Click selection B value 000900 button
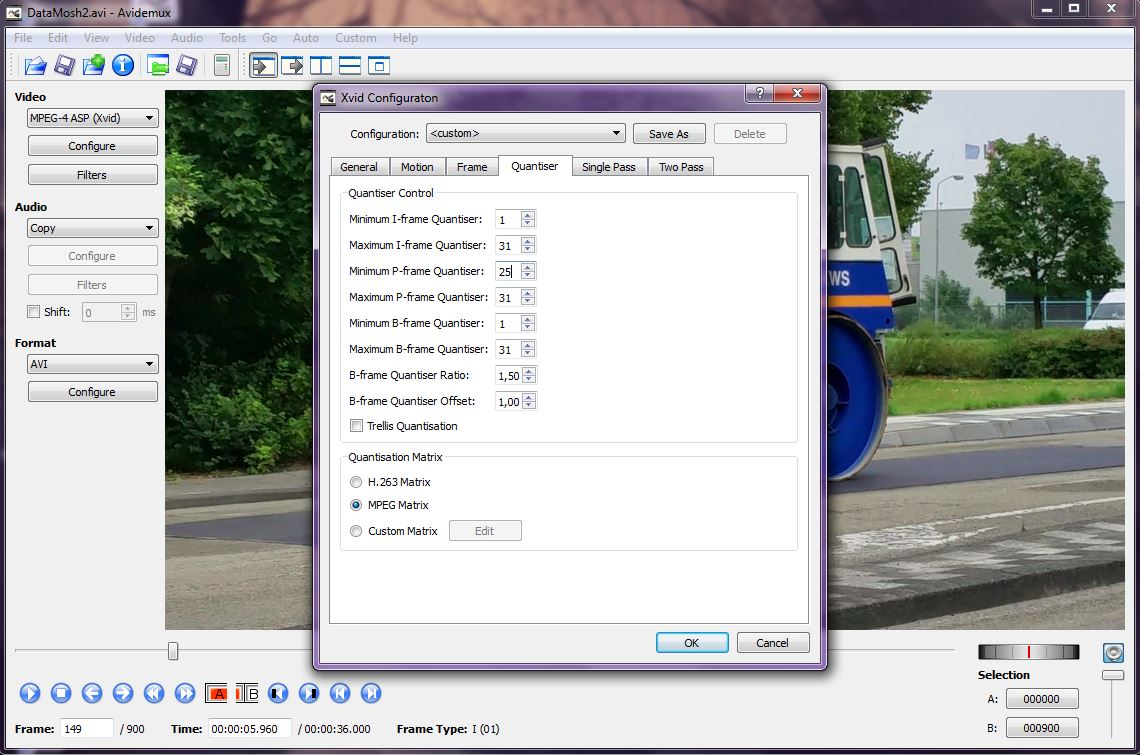The image size is (1140, 755). click(x=1041, y=727)
